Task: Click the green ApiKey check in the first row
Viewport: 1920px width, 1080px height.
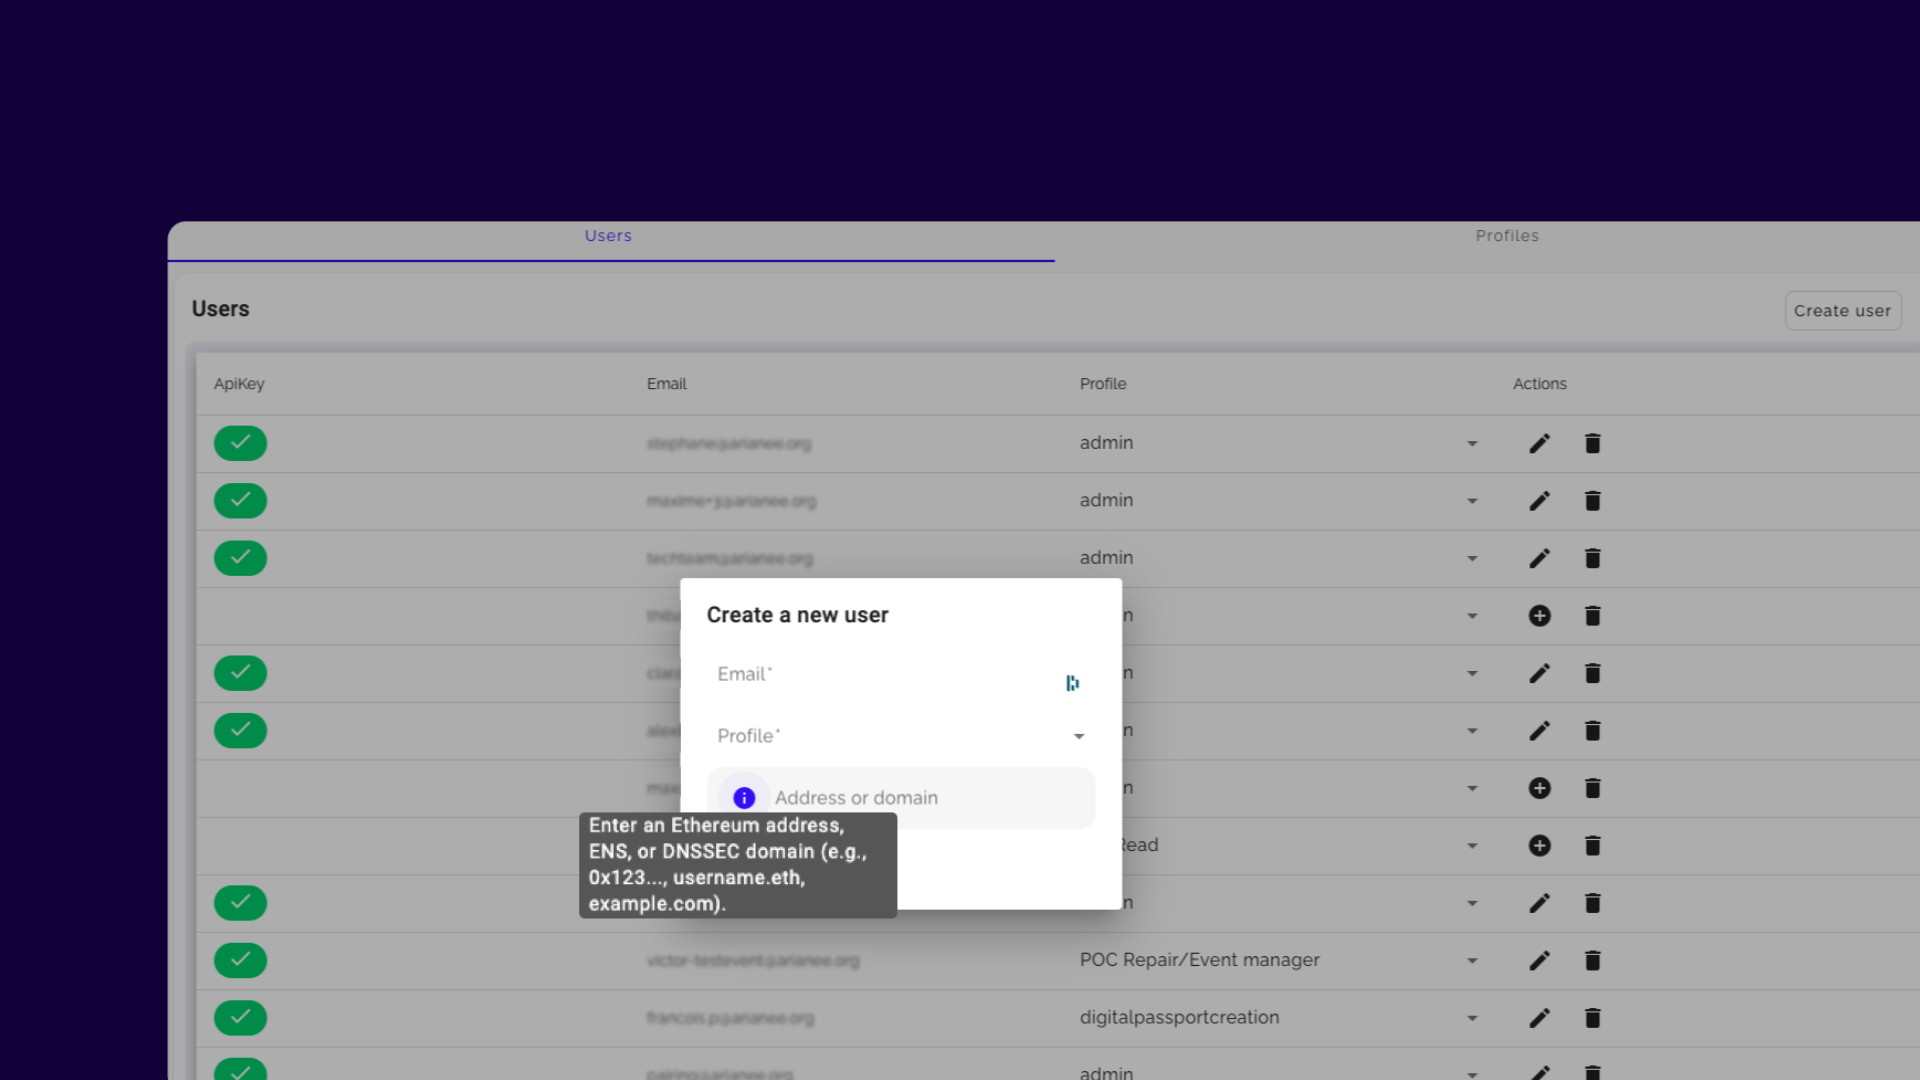Action: coord(240,443)
